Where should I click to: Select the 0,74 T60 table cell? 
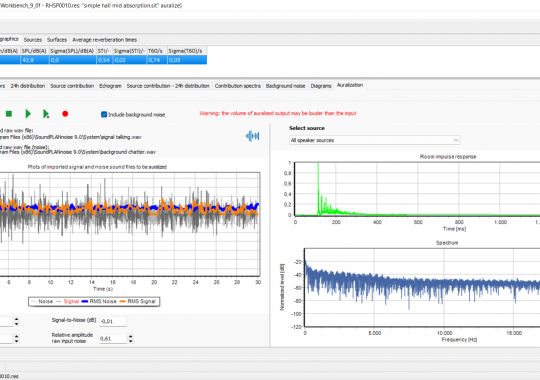pyautogui.click(x=157, y=60)
